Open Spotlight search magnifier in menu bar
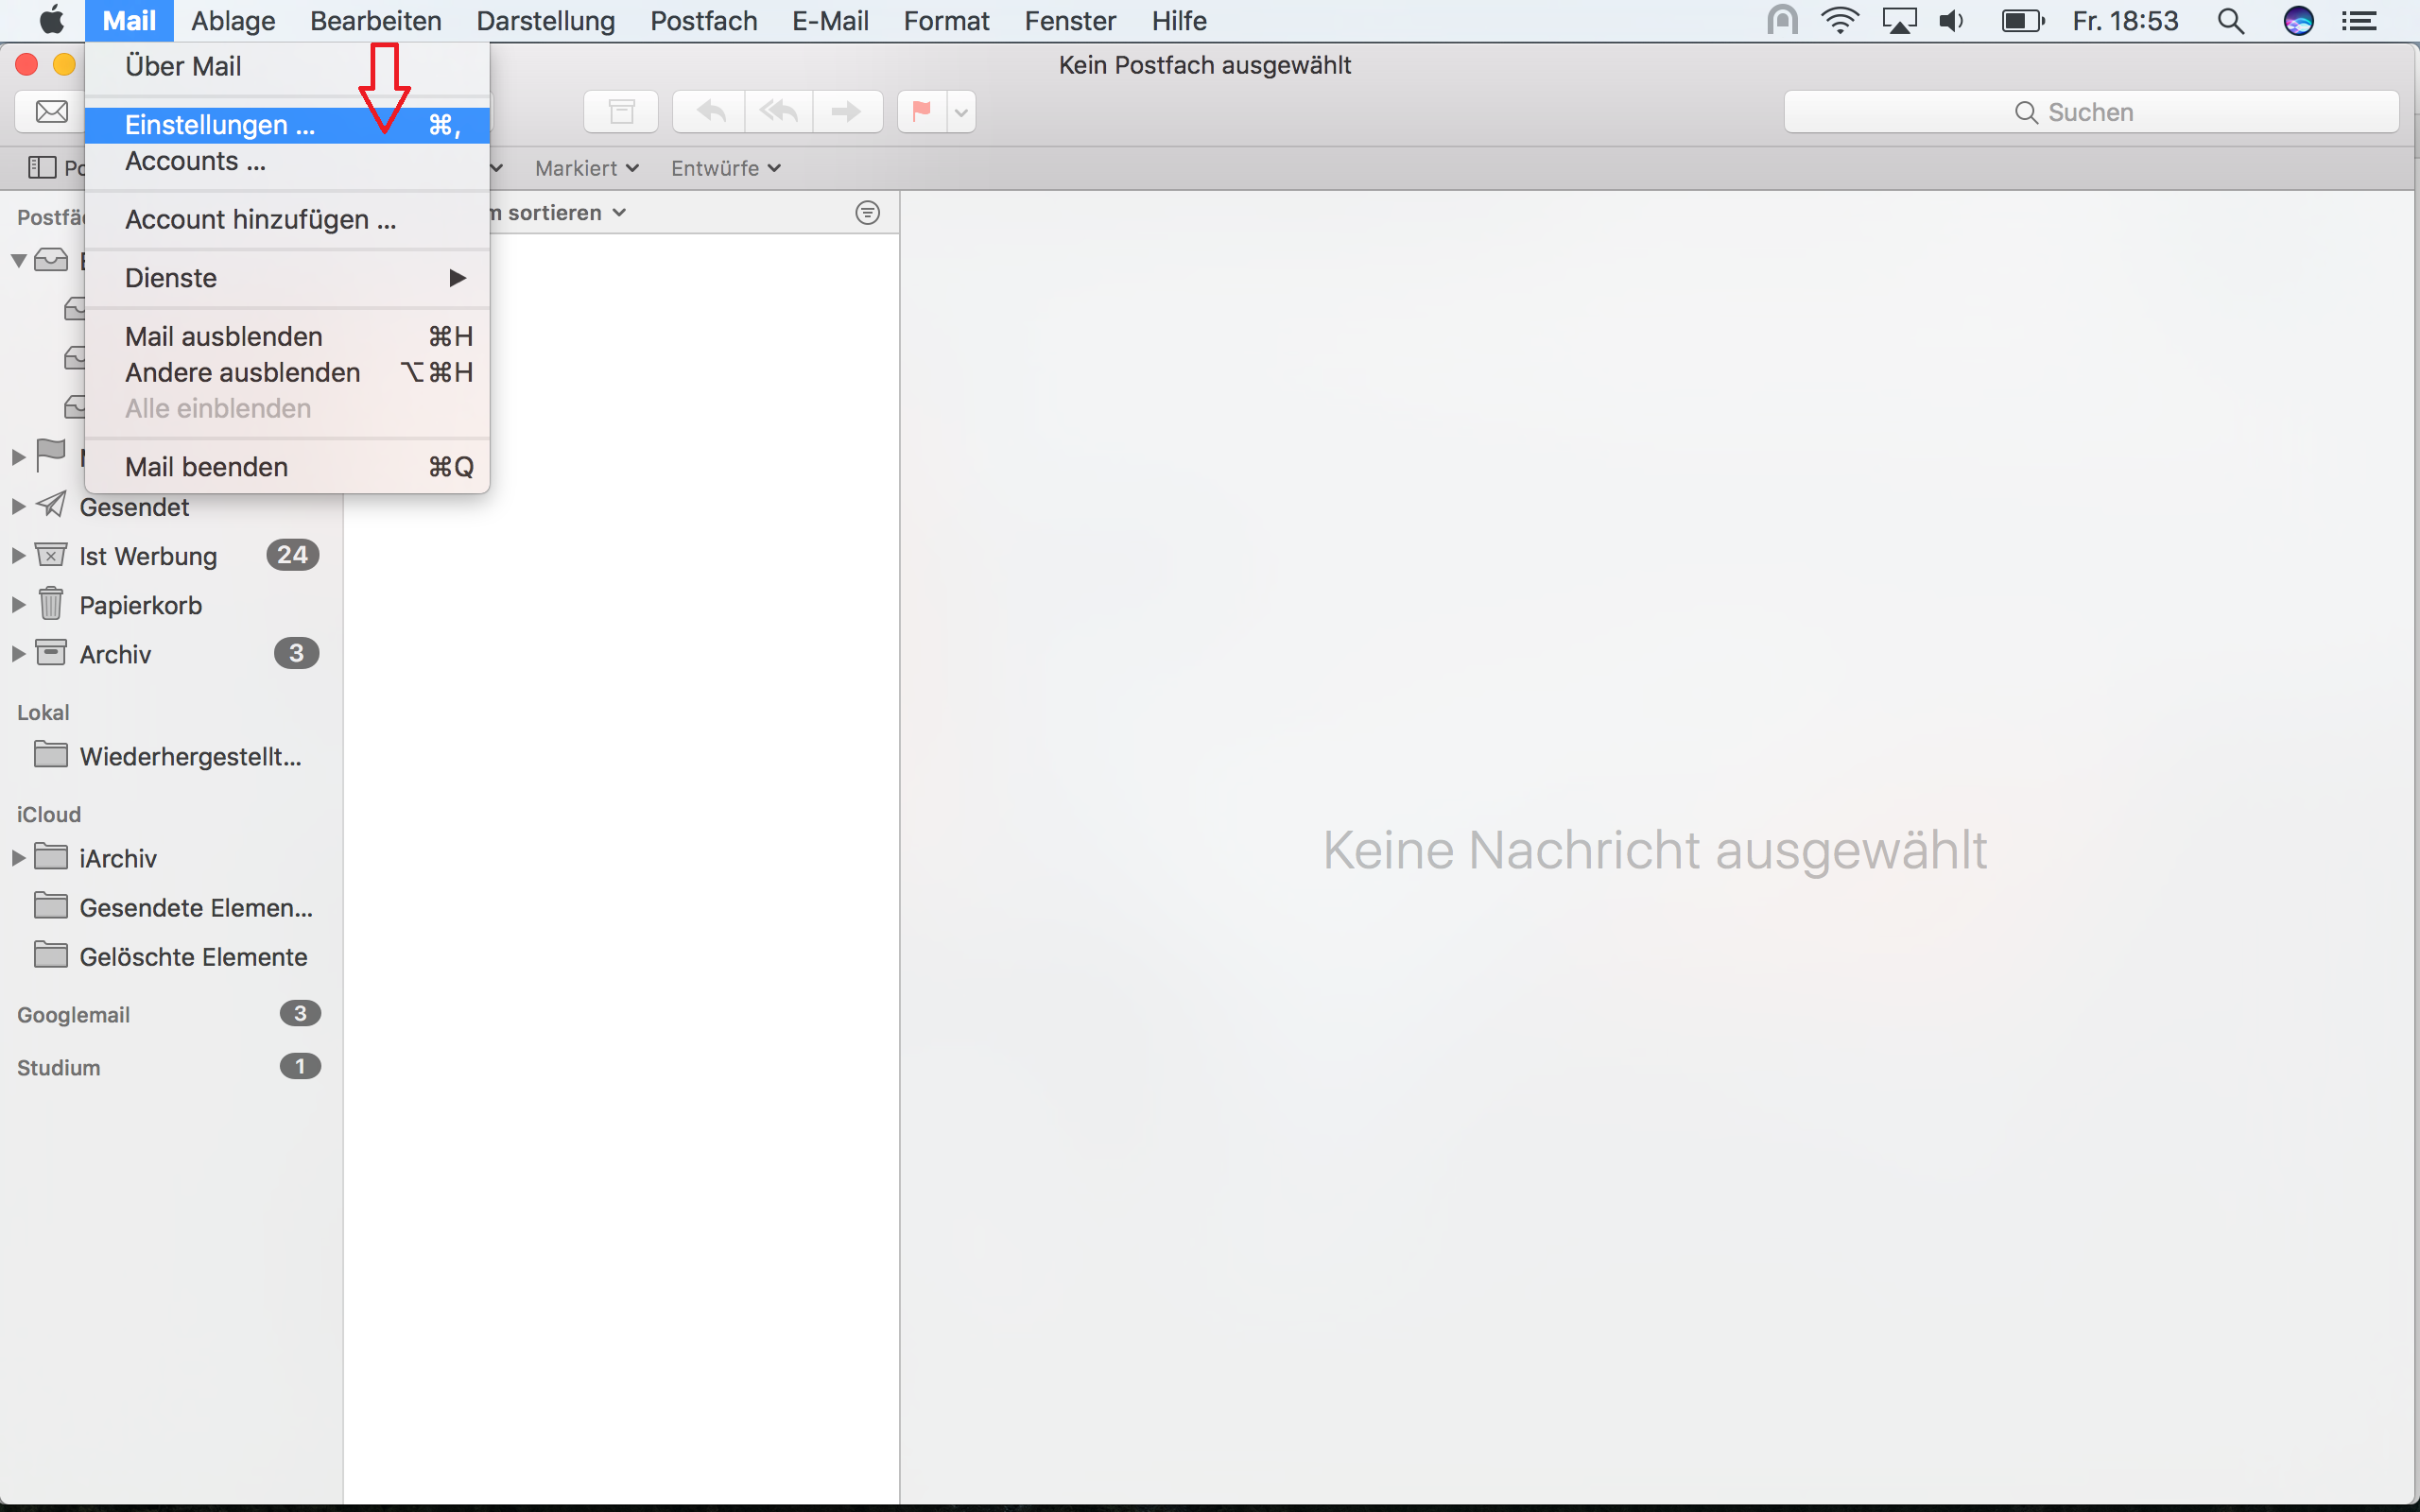Image resolution: width=2420 pixels, height=1512 pixels. coord(2230,21)
